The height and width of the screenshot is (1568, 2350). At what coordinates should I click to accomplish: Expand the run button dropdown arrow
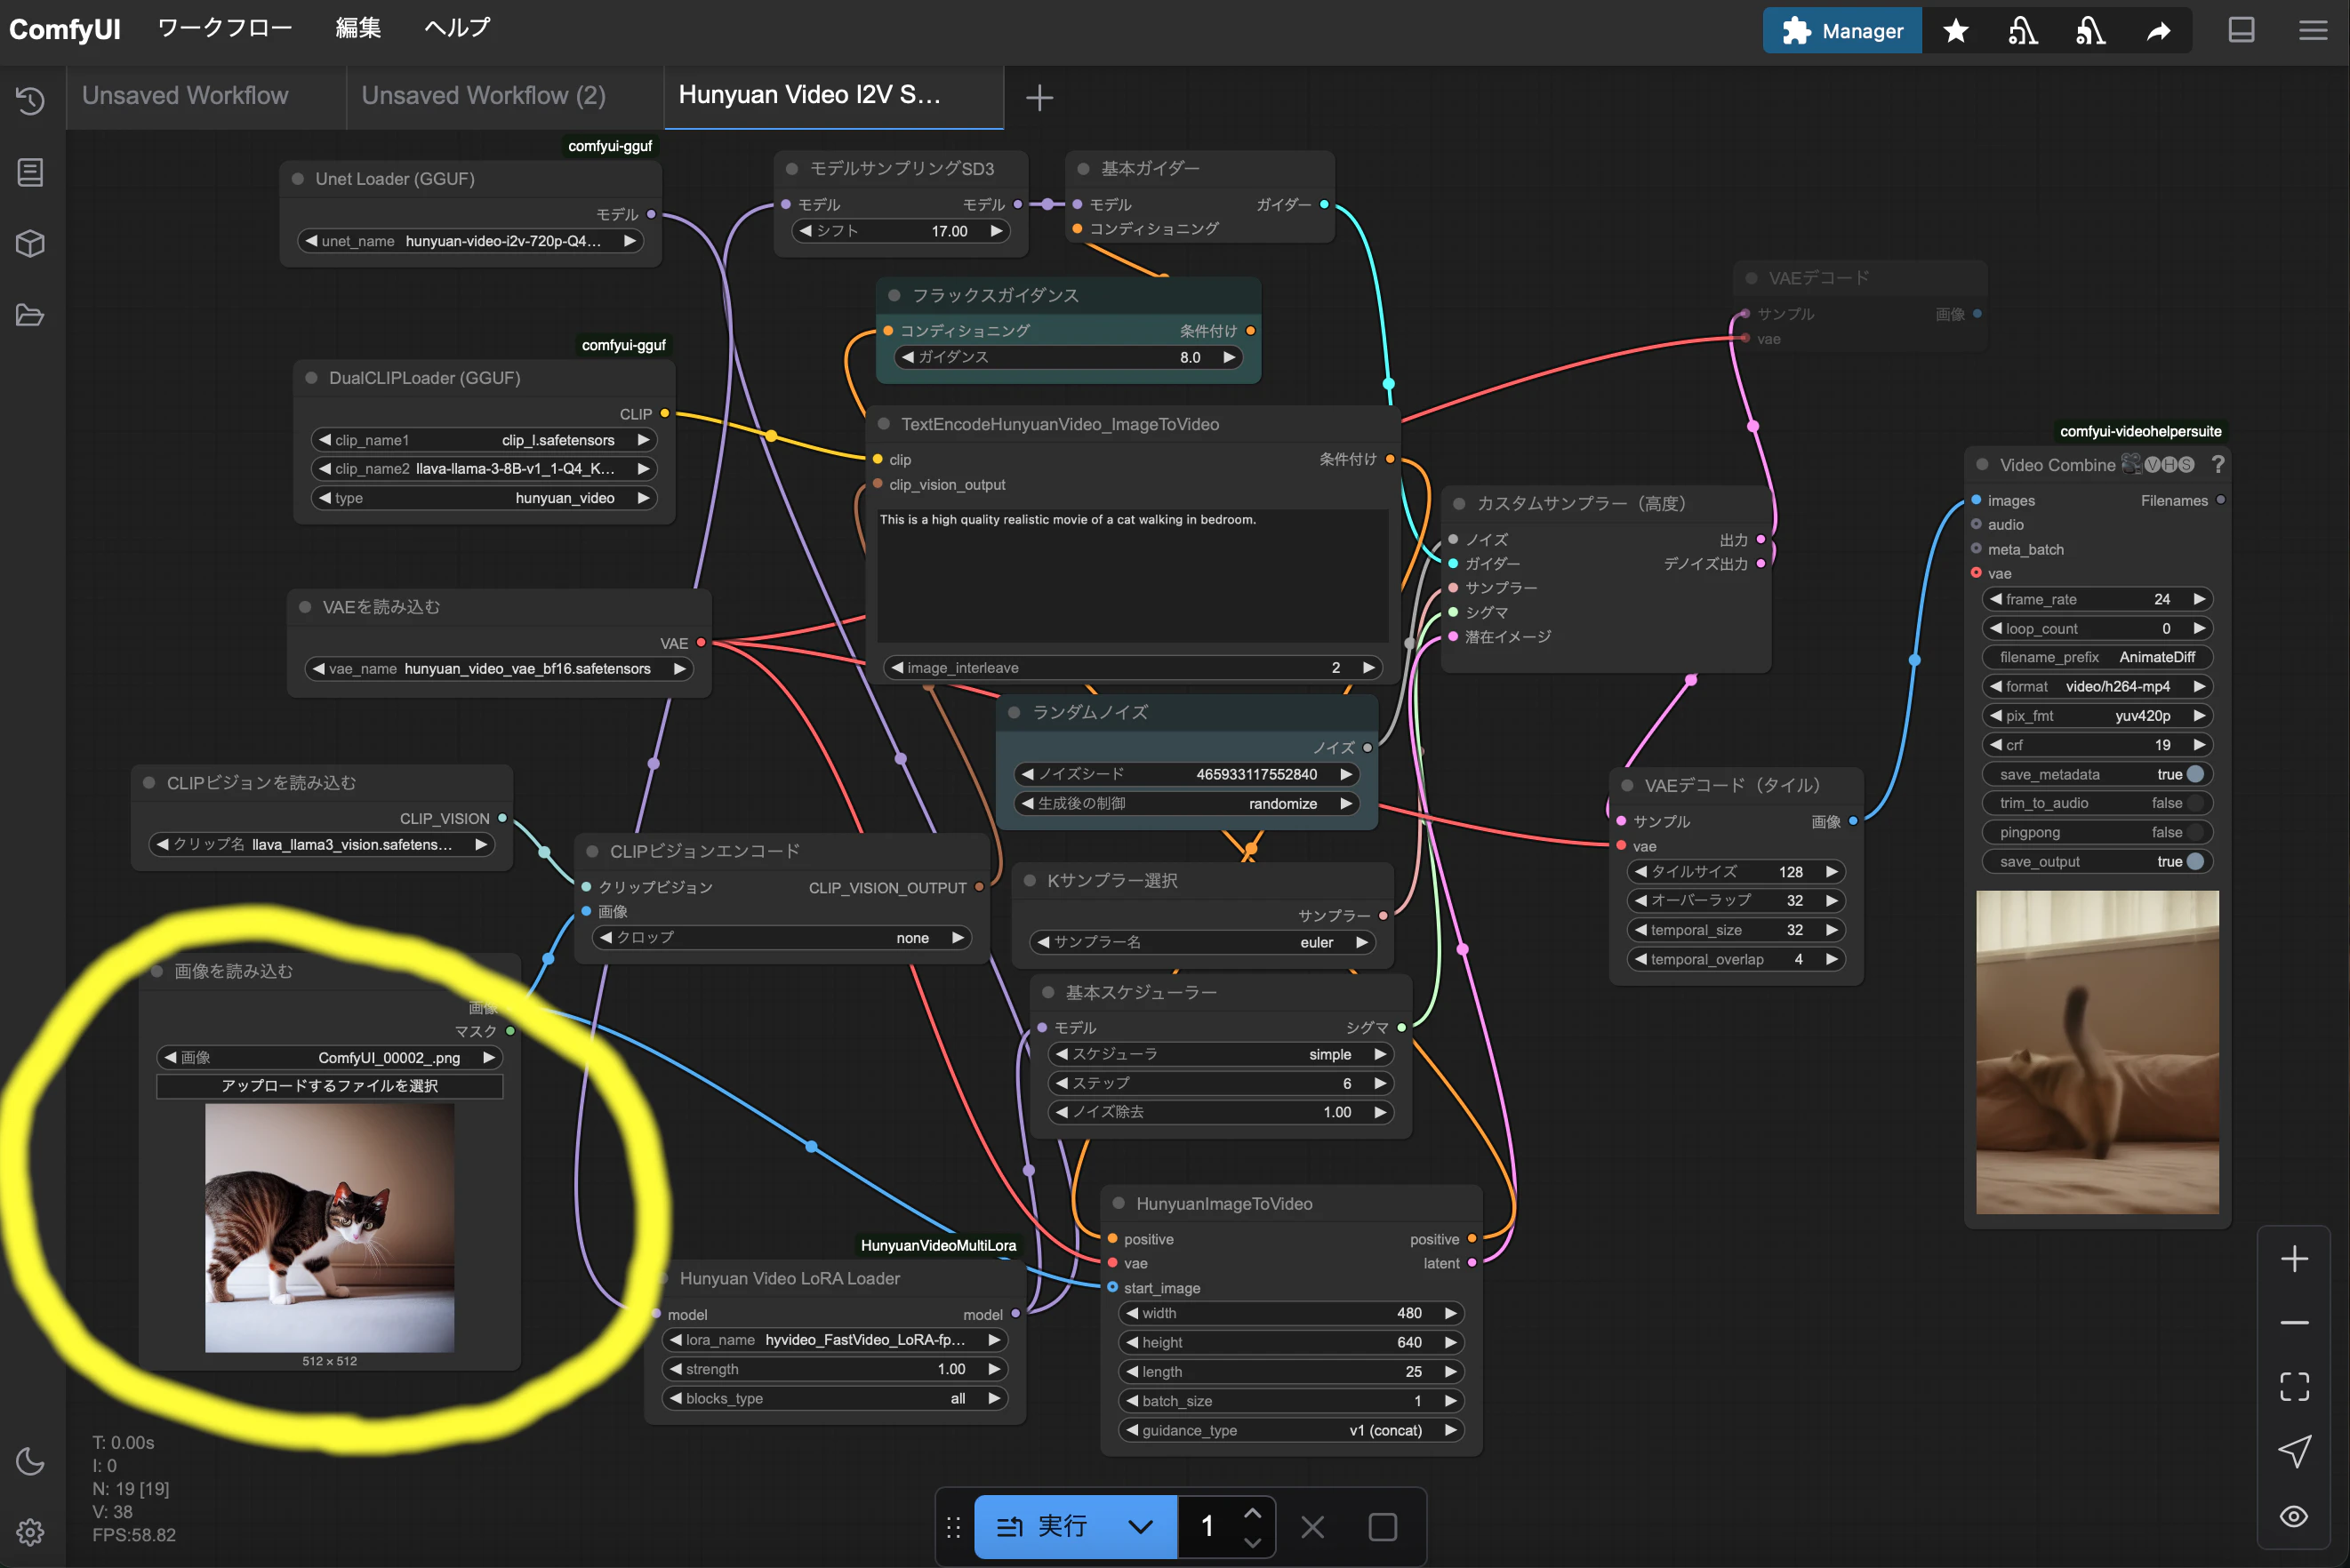click(x=1140, y=1526)
